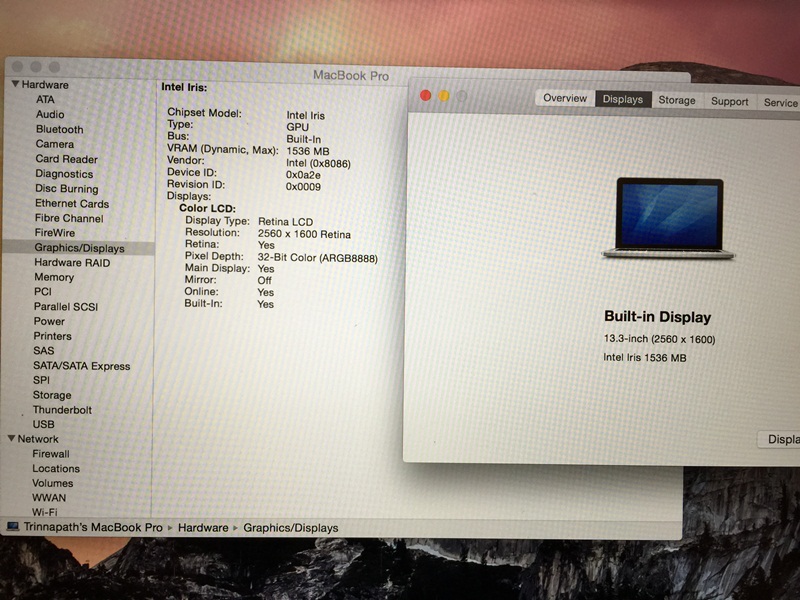Select PCI in the Hardware list

point(43,292)
